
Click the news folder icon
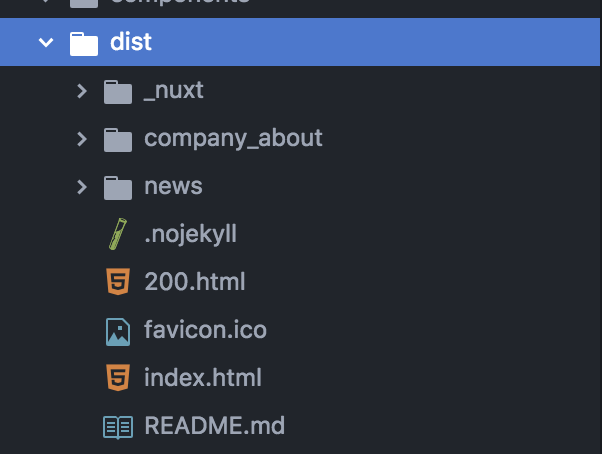[118, 188]
